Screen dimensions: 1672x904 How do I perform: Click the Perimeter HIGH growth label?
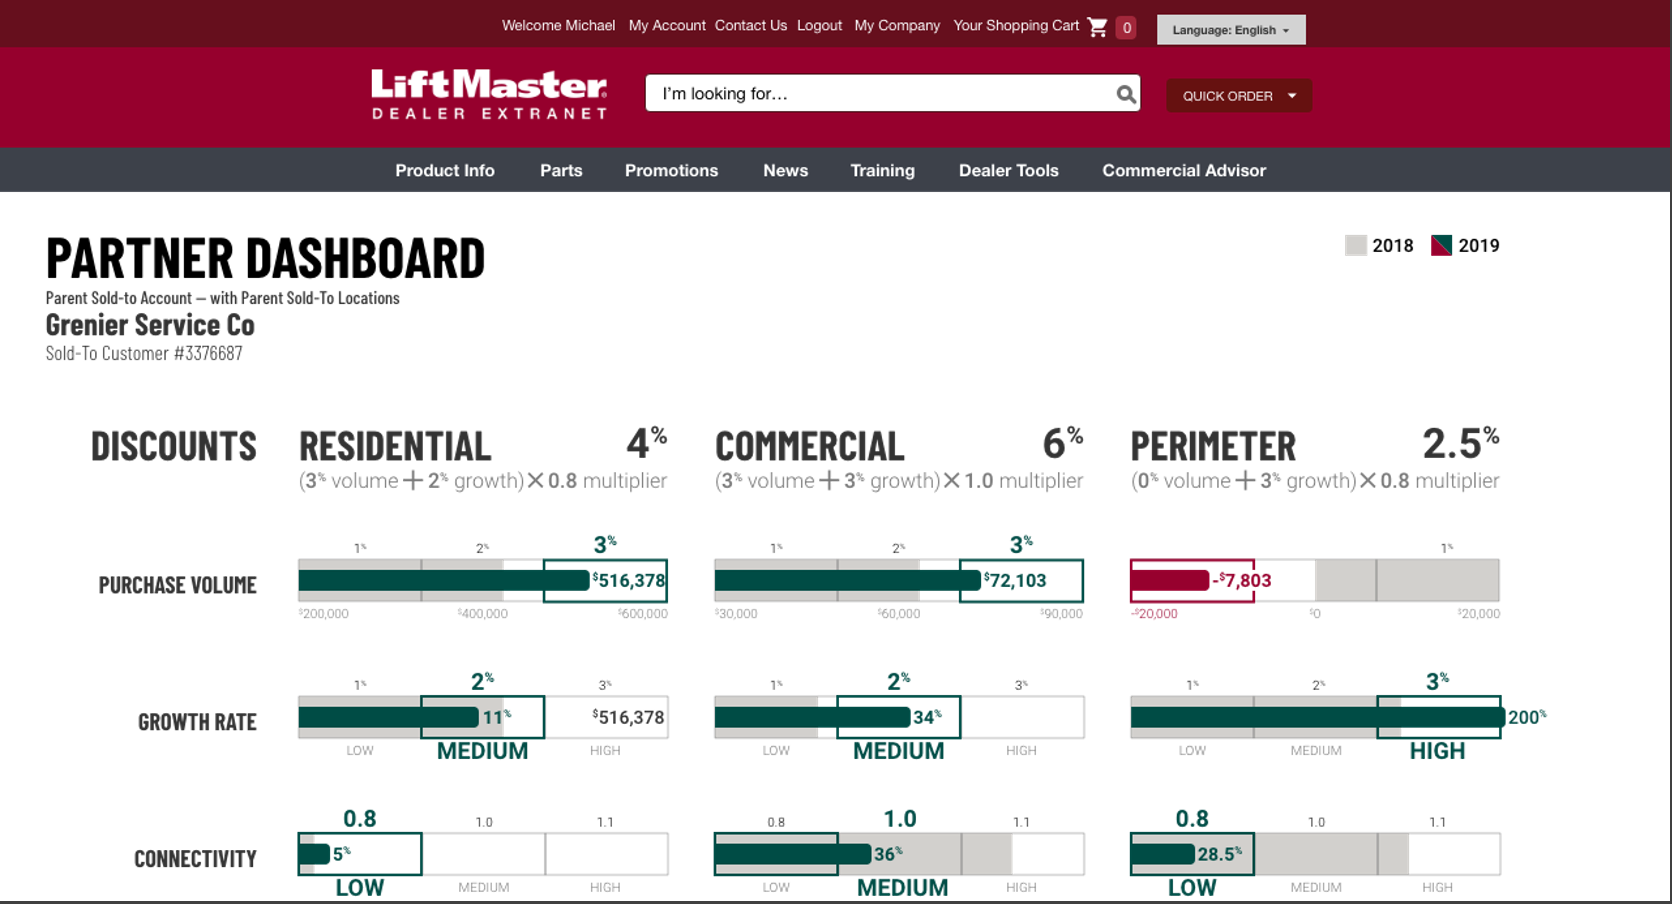click(1437, 751)
